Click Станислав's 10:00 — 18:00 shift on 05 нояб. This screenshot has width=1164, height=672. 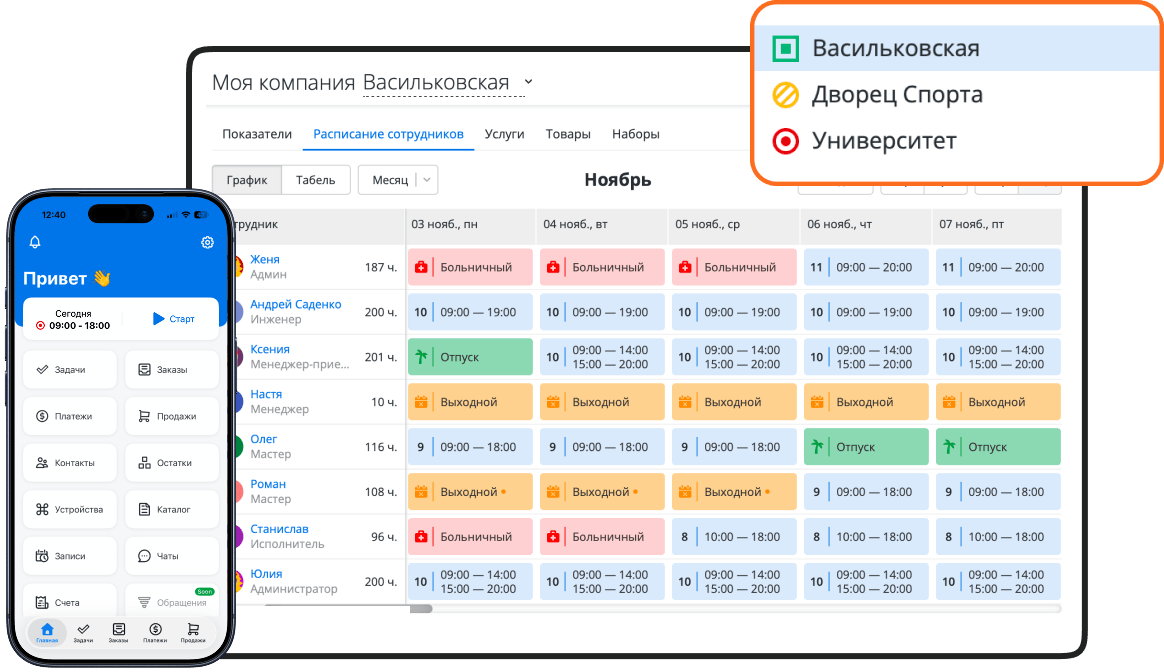tap(734, 537)
